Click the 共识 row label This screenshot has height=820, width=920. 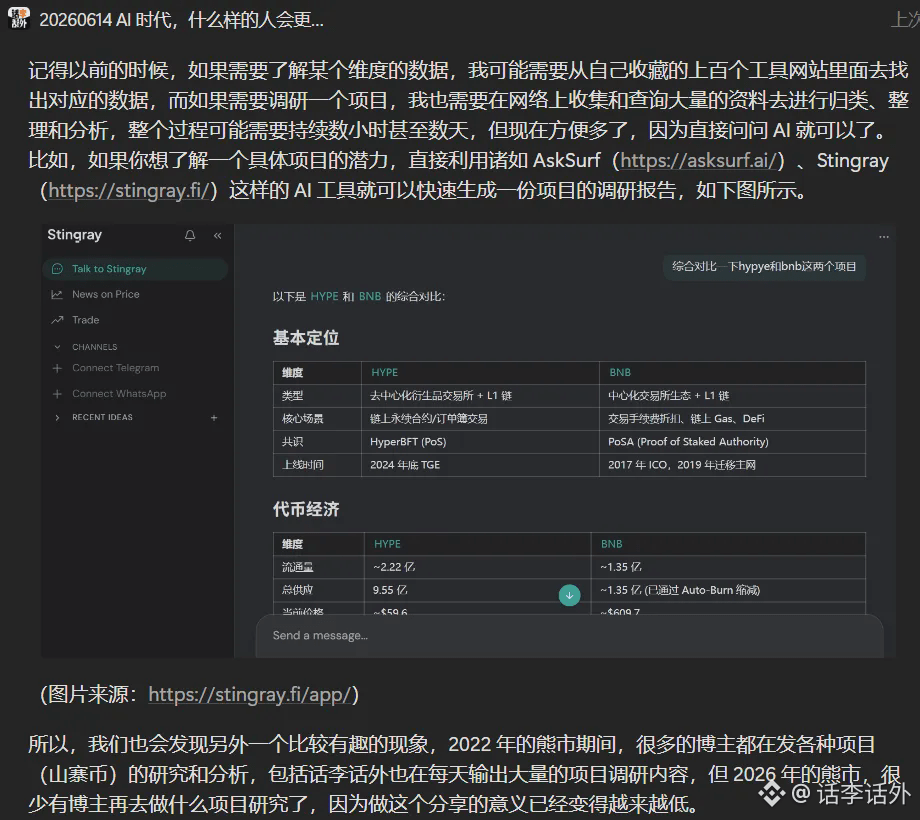[292, 442]
